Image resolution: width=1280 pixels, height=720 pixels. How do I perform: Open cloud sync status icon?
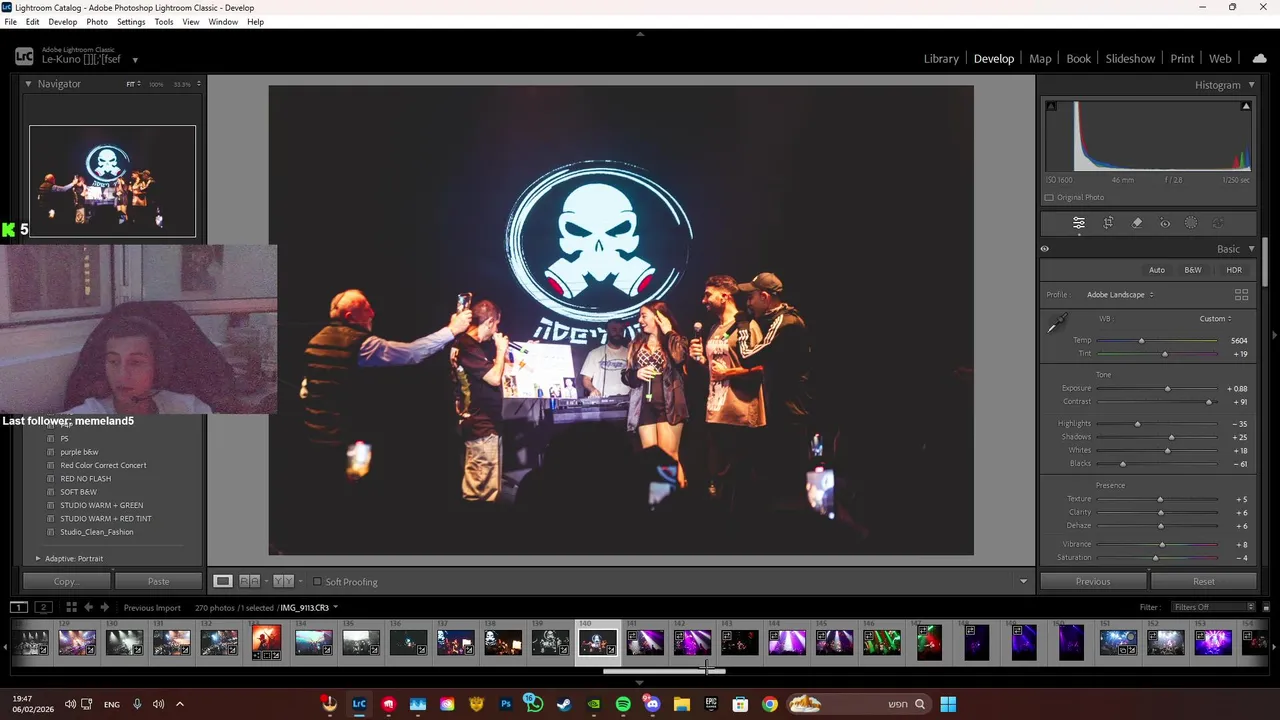(x=1259, y=59)
